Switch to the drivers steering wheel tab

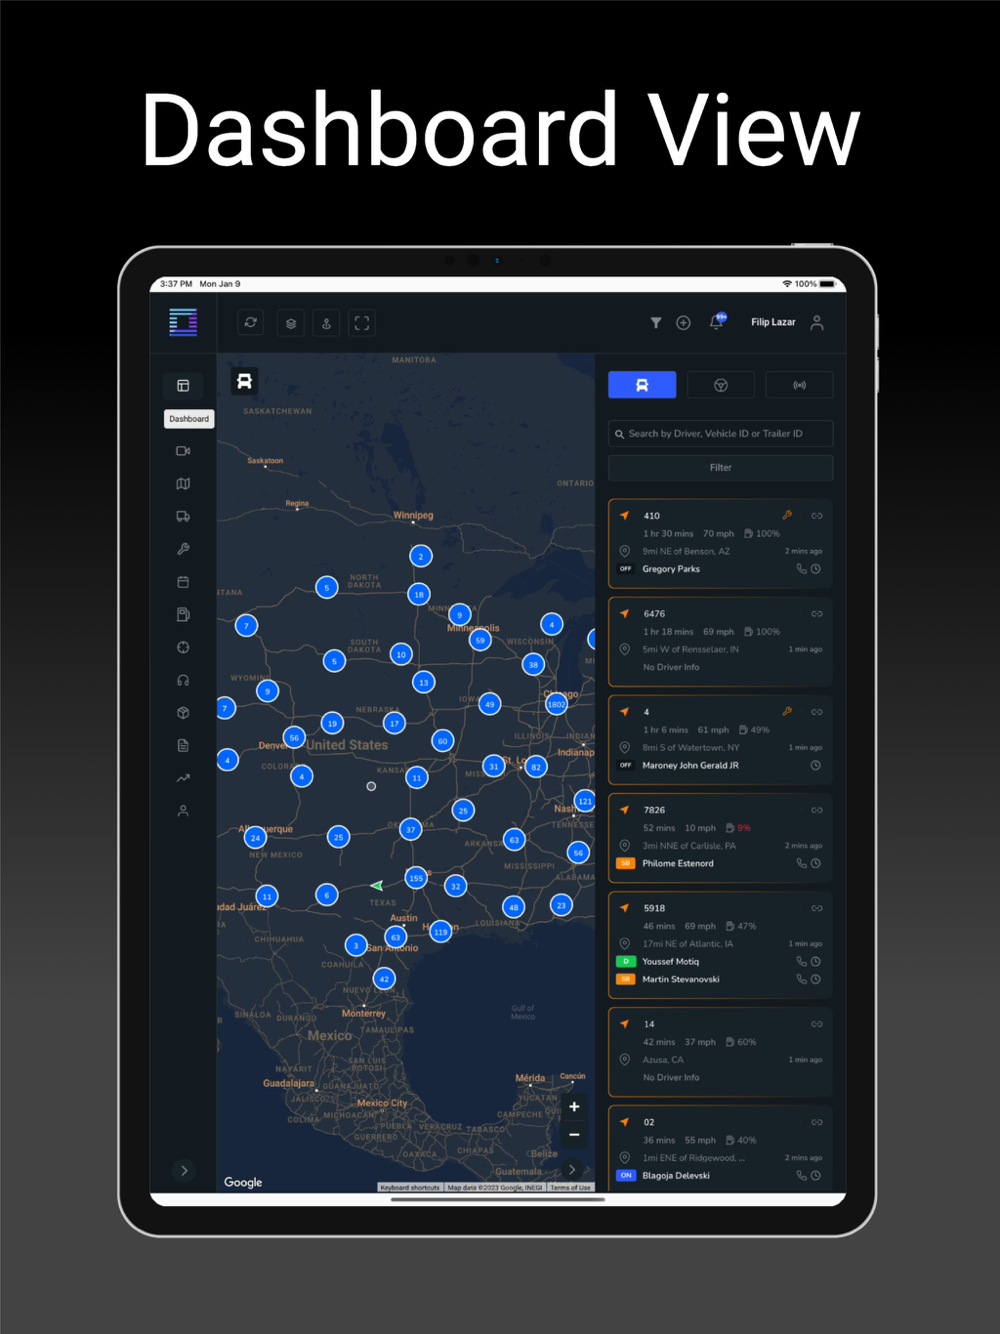(720, 385)
